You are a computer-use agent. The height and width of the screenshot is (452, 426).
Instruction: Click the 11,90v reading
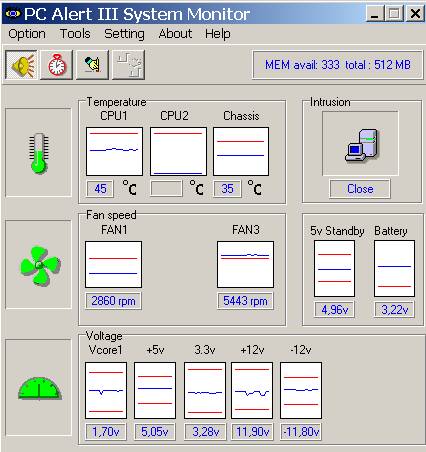pyautogui.click(x=252, y=432)
